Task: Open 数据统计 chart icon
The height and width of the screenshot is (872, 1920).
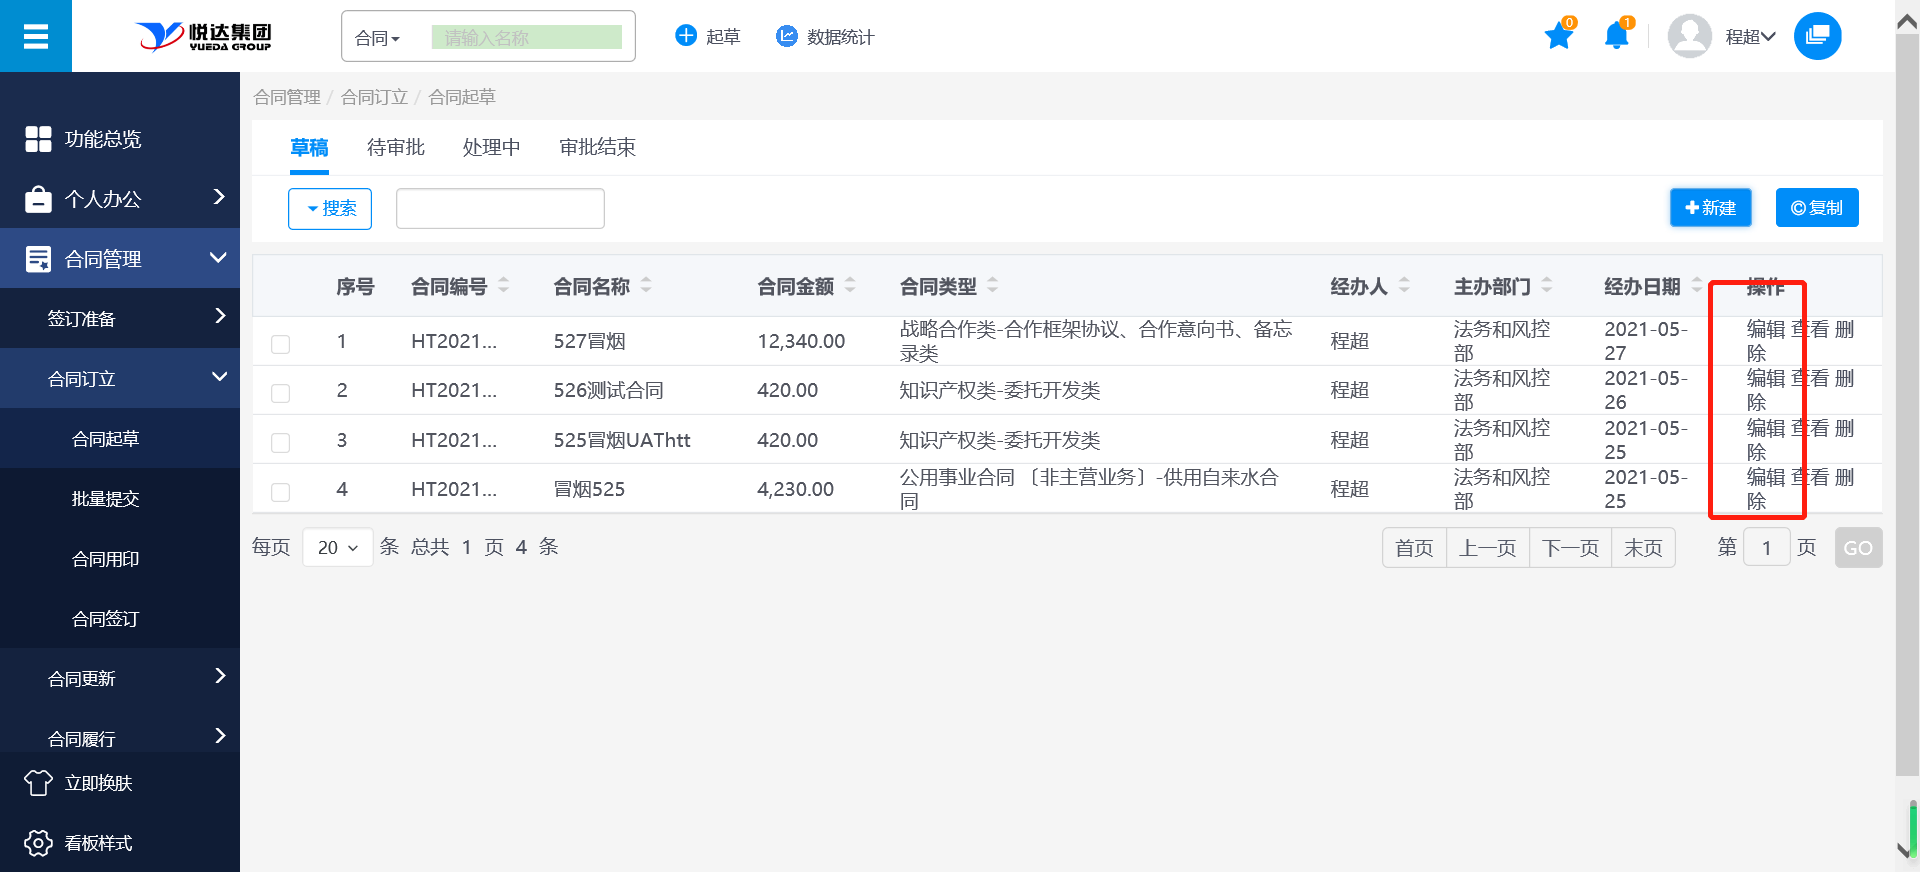Action: coord(787,37)
